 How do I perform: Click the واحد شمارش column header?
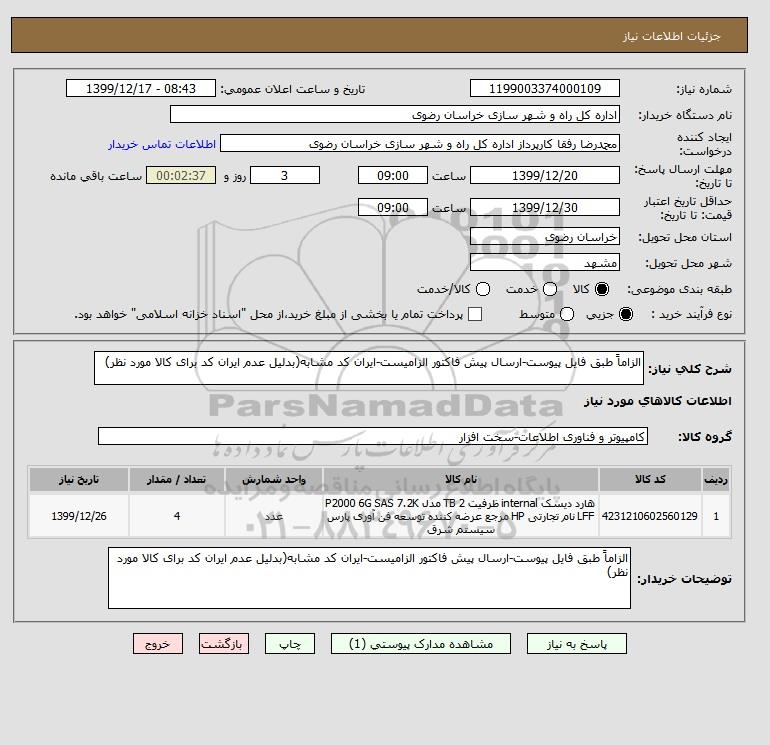click(x=274, y=479)
